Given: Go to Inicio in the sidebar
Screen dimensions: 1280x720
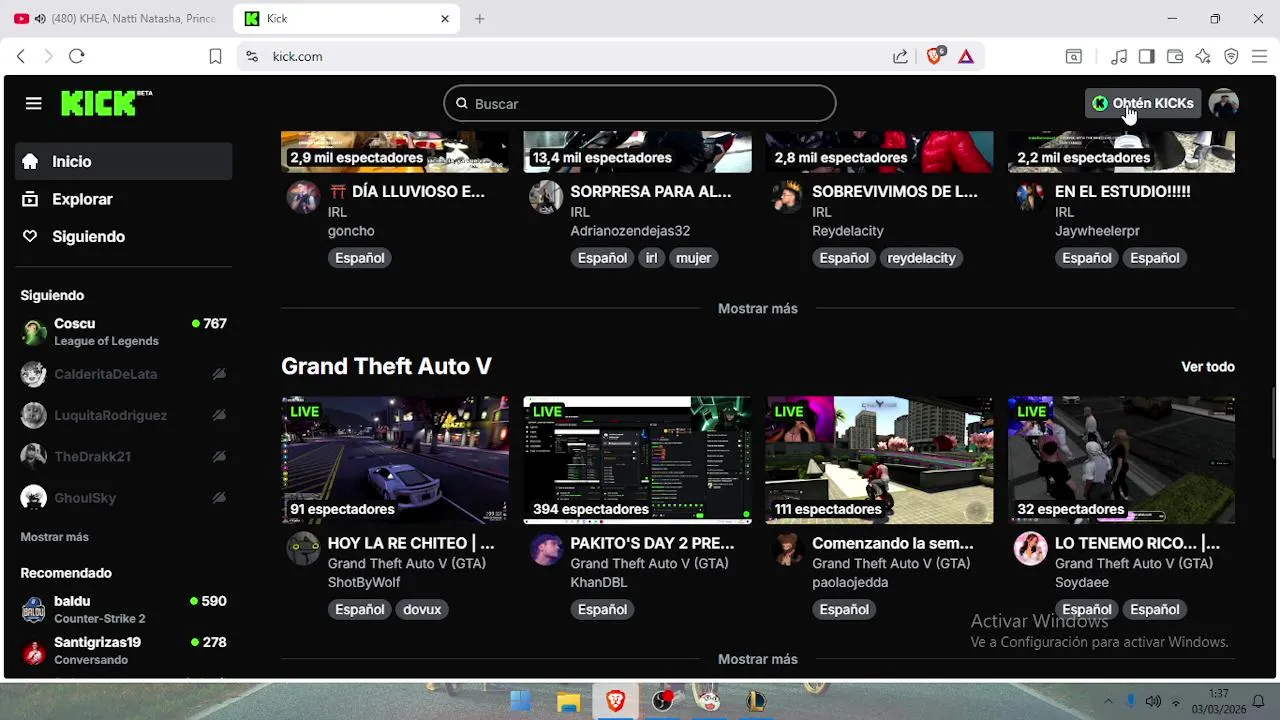Looking at the screenshot, I should click(123, 161).
